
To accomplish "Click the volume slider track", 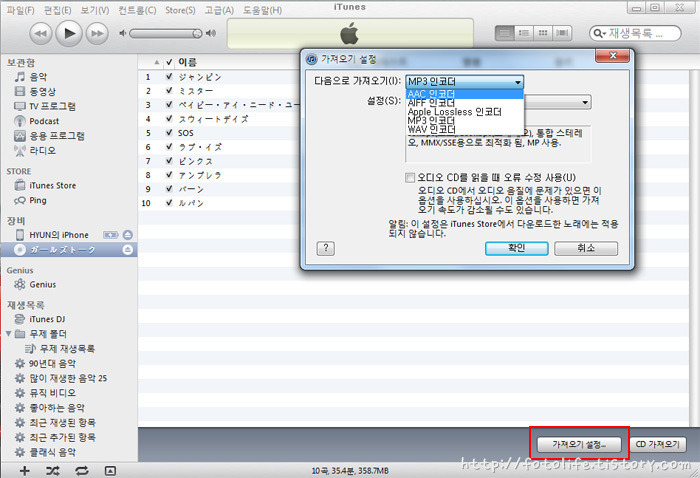I will [x=166, y=33].
